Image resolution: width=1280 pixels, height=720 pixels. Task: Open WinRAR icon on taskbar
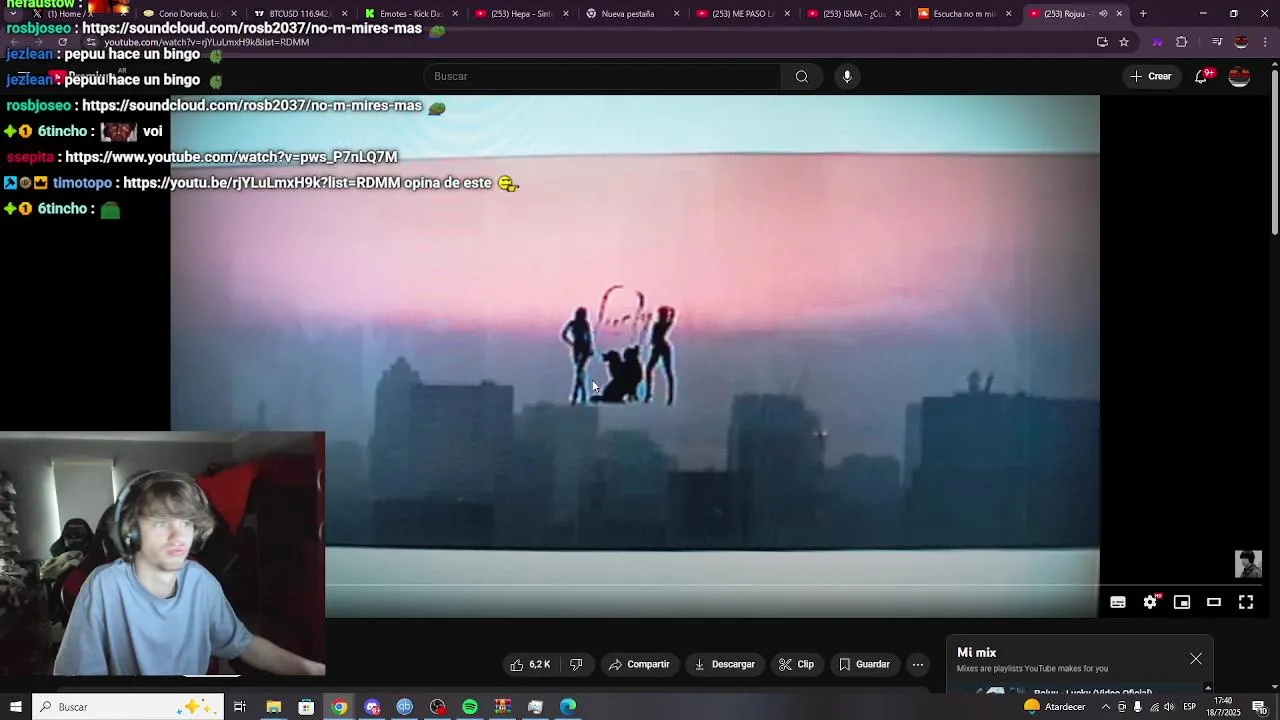(503, 707)
